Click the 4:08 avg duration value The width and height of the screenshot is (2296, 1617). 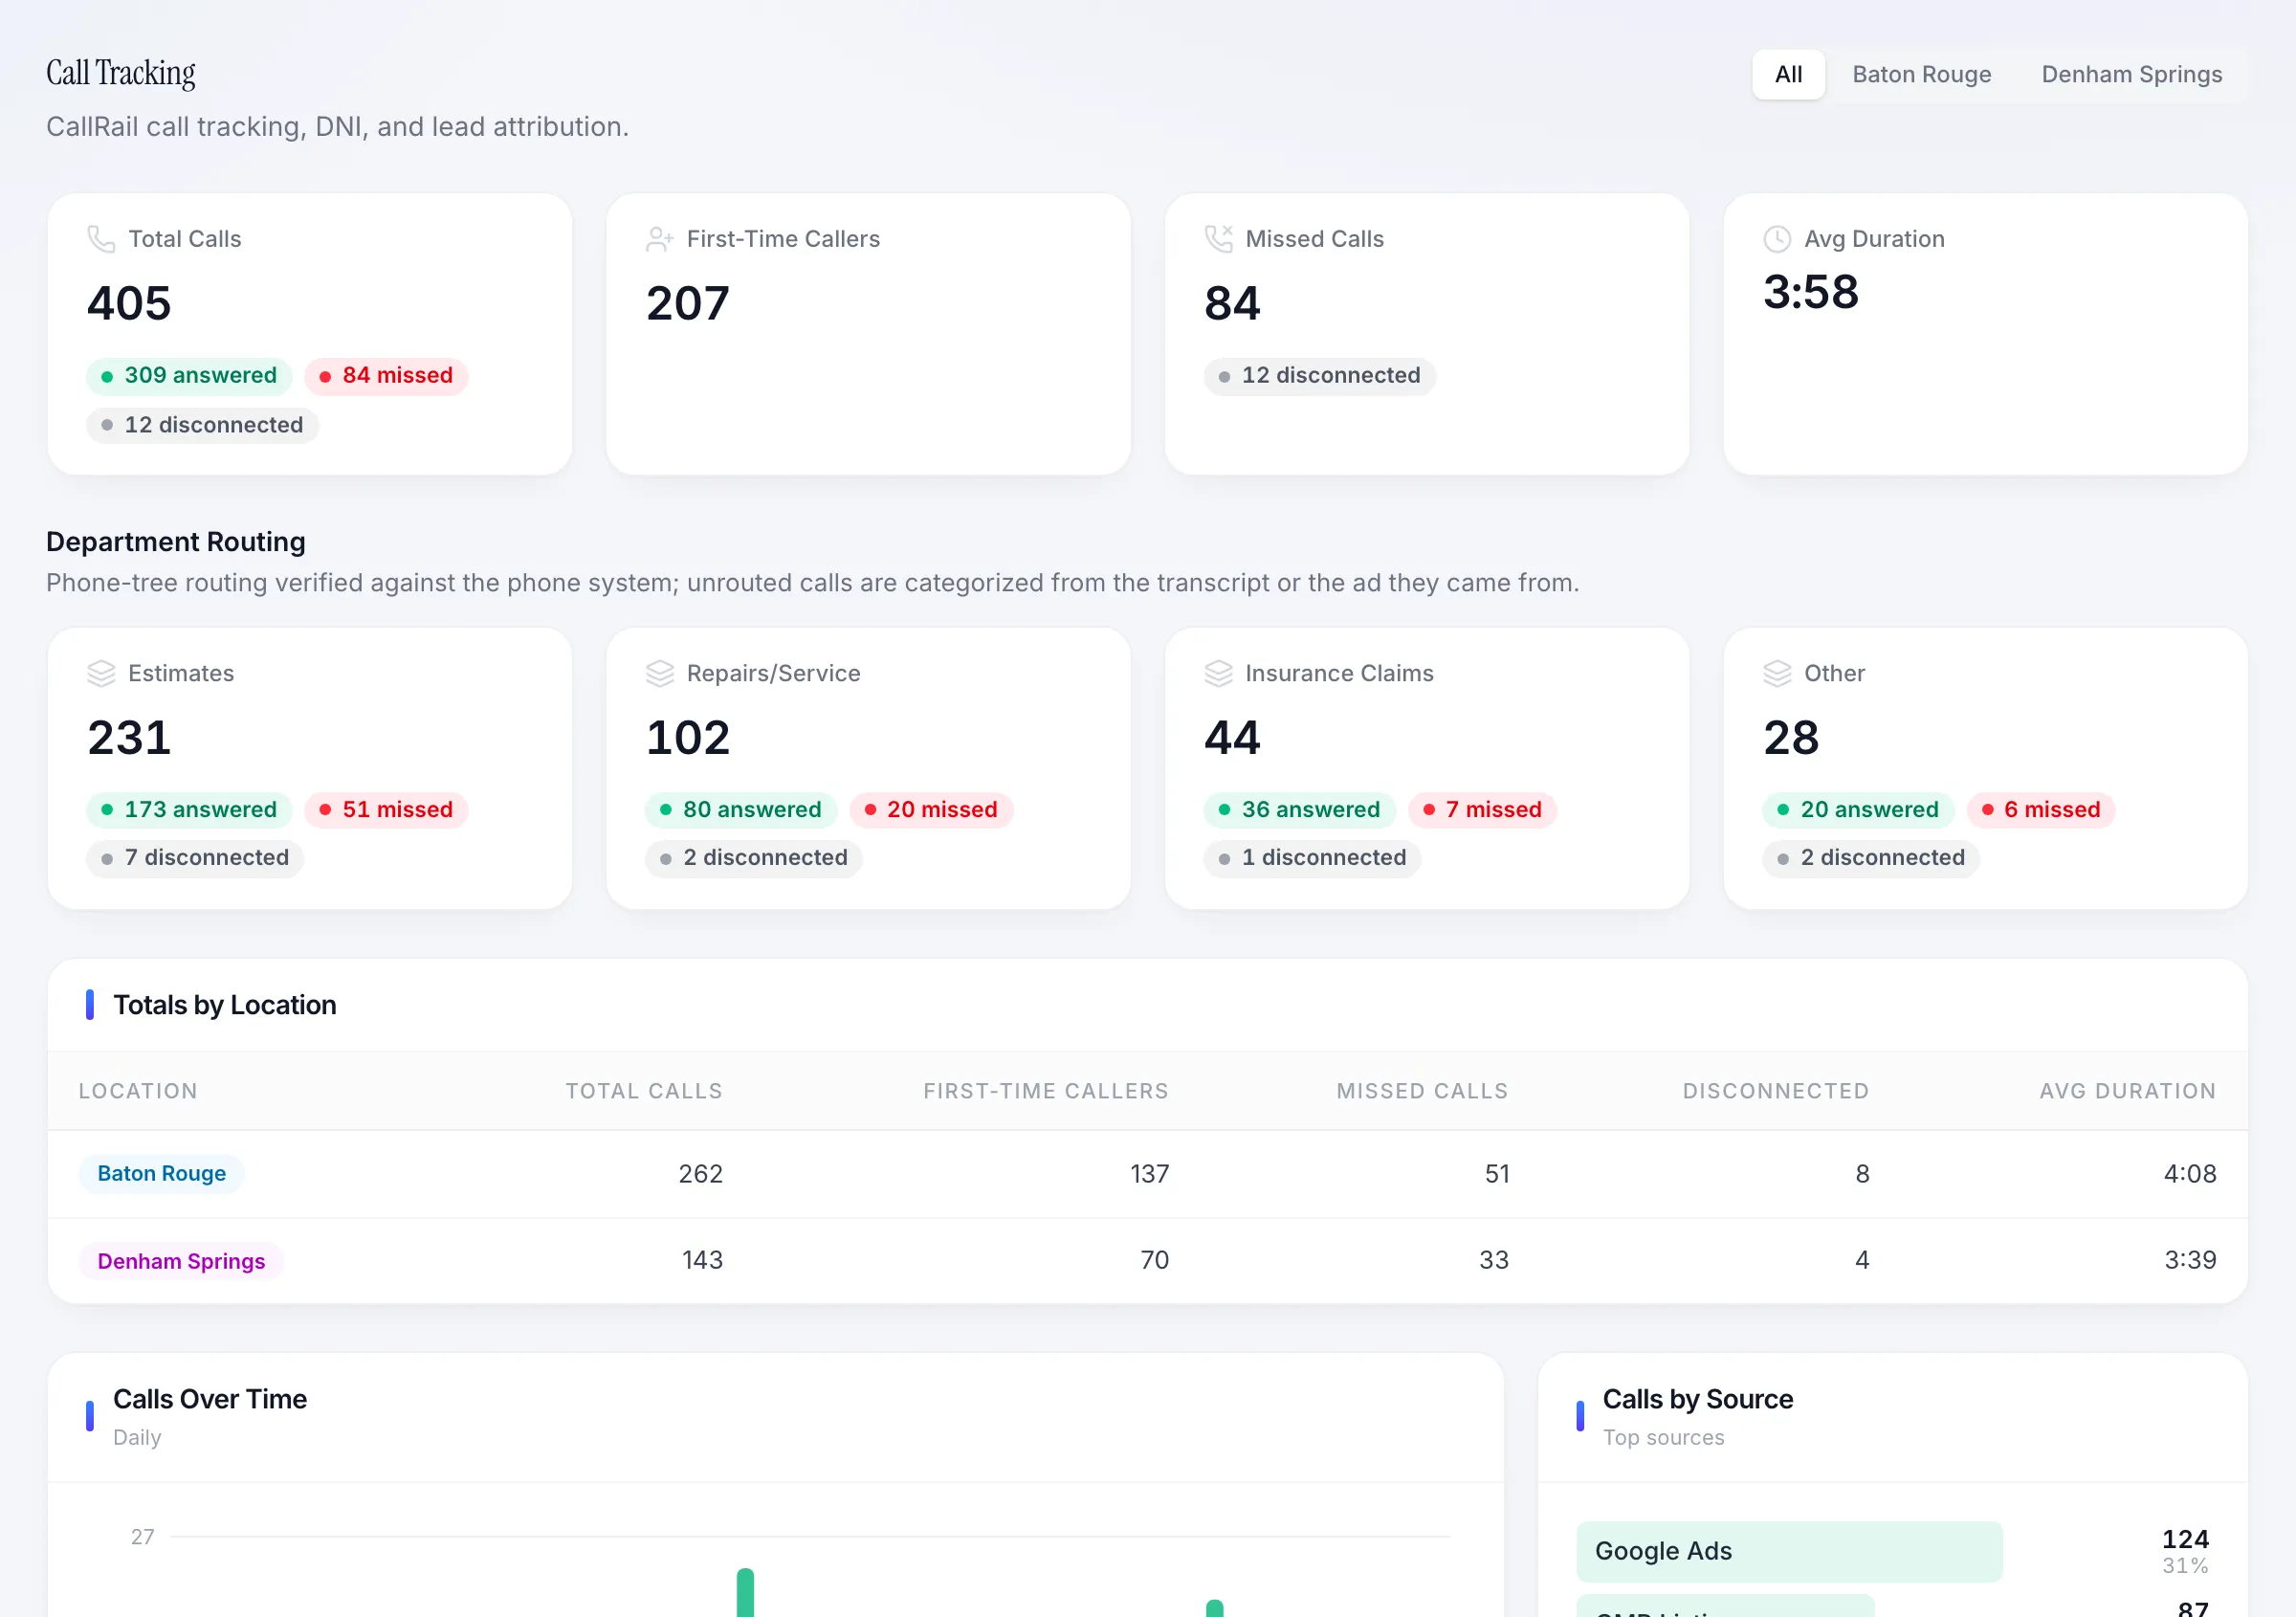pyautogui.click(x=2190, y=1174)
